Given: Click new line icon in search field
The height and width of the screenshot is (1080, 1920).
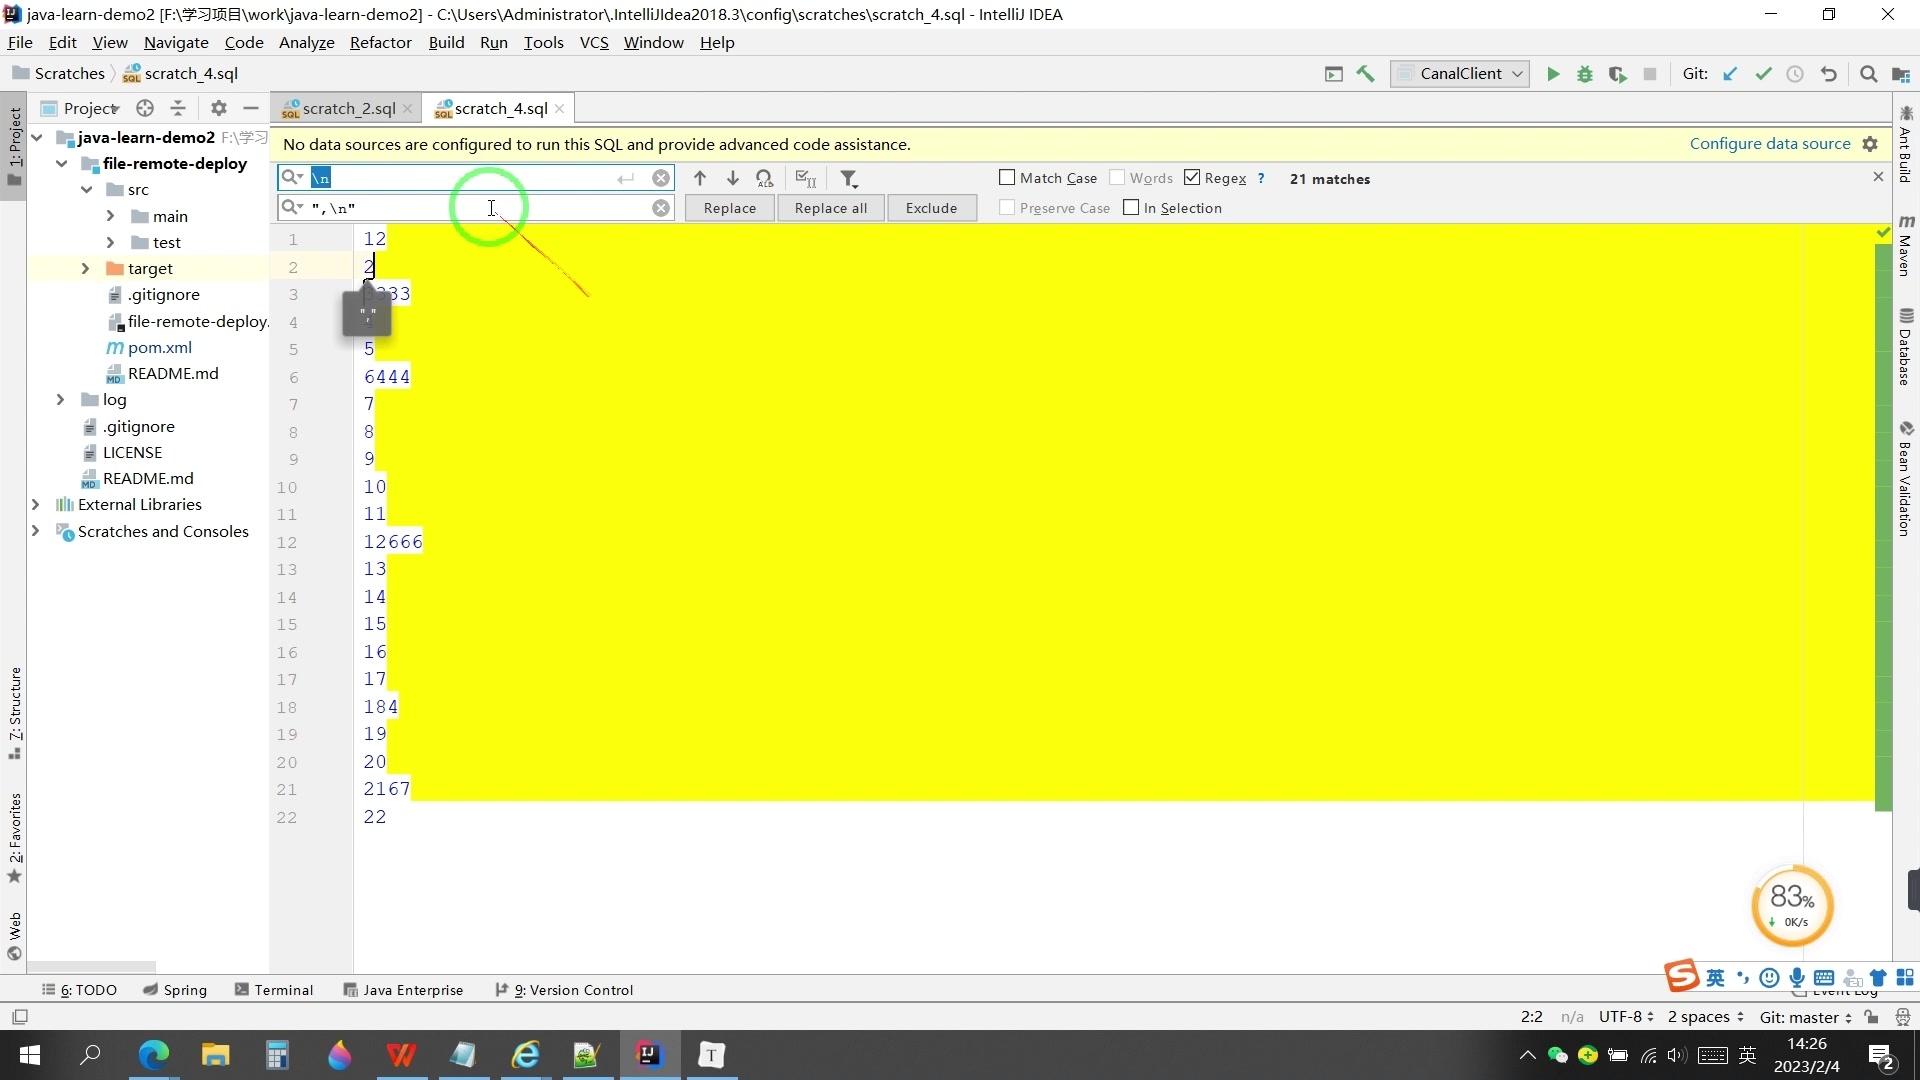Looking at the screenshot, I should point(626,178).
